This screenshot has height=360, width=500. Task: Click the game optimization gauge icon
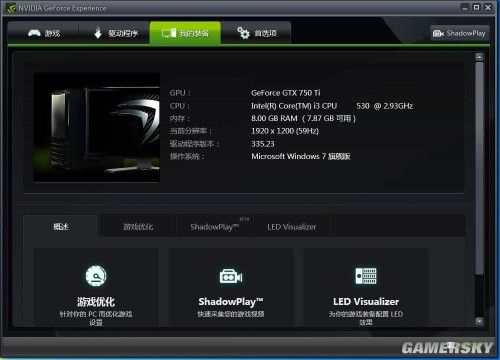click(x=96, y=276)
